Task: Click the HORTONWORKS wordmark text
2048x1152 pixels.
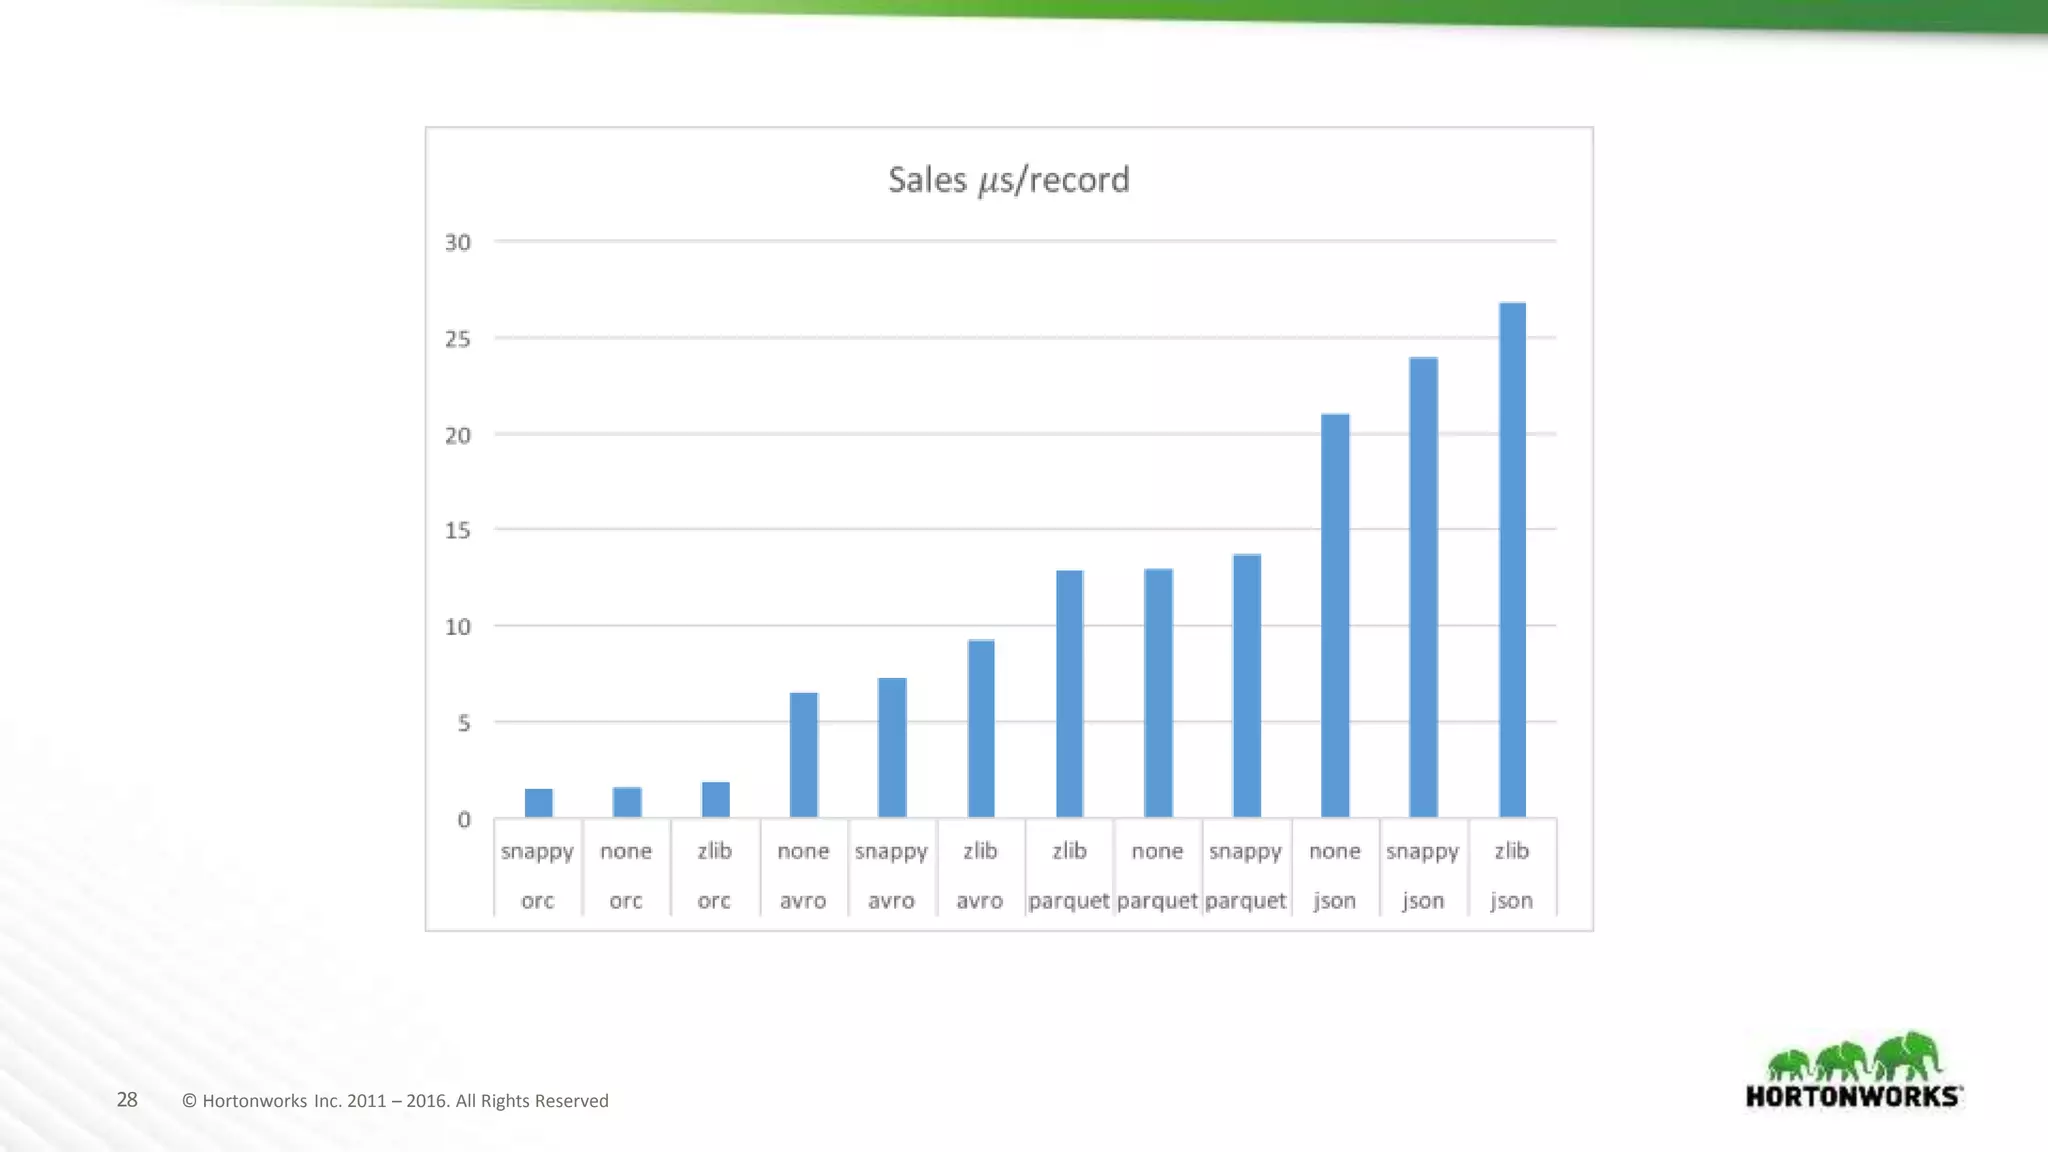Action: (1853, 1097)
